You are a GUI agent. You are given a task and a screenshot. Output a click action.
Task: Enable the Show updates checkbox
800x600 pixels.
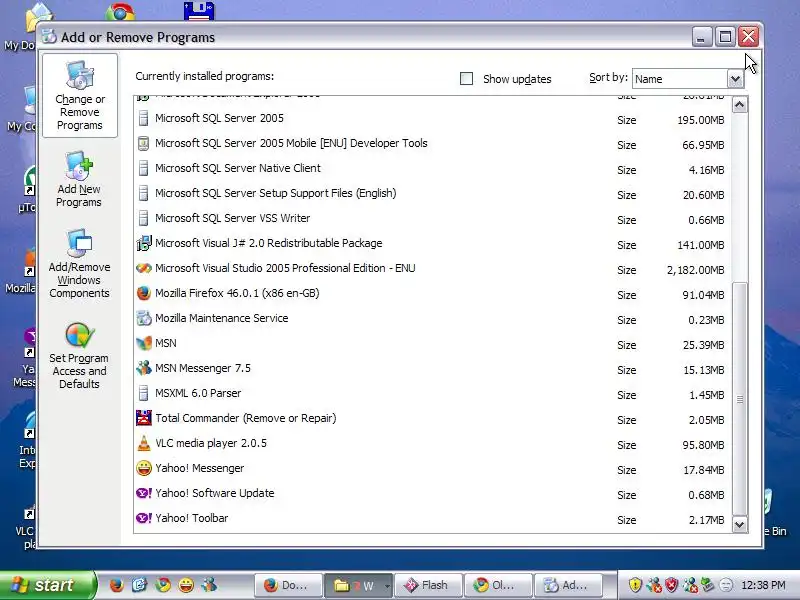pyautogui.click(x=466, y=79)
